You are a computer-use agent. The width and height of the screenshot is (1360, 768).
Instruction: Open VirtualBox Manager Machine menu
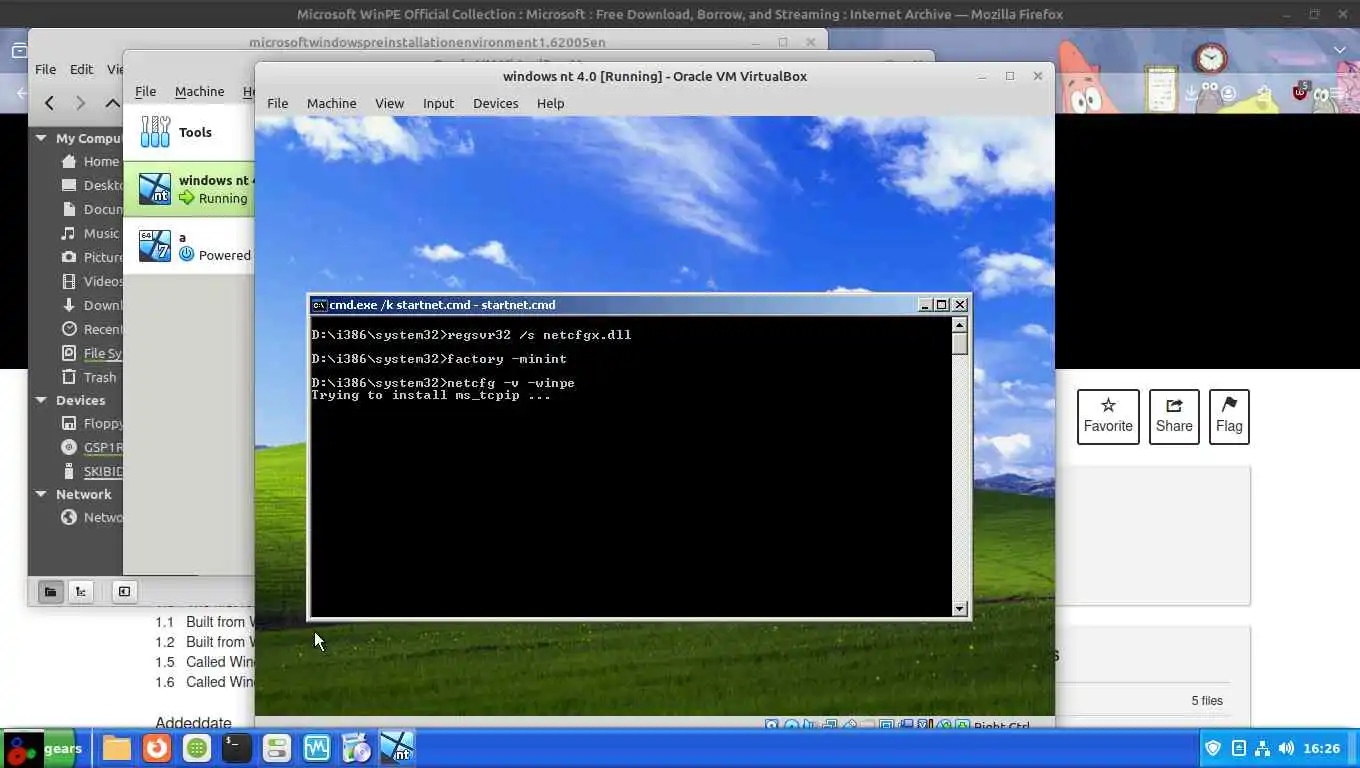[x=199, y=91]
